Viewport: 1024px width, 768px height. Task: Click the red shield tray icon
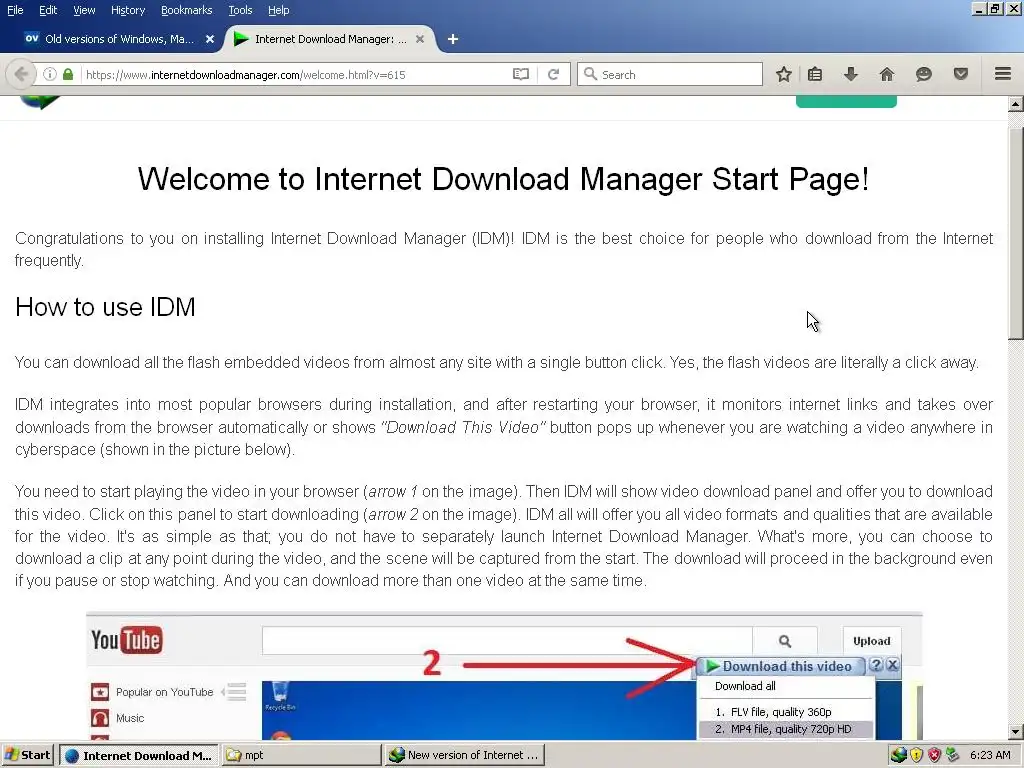click(x=935, y=755)
